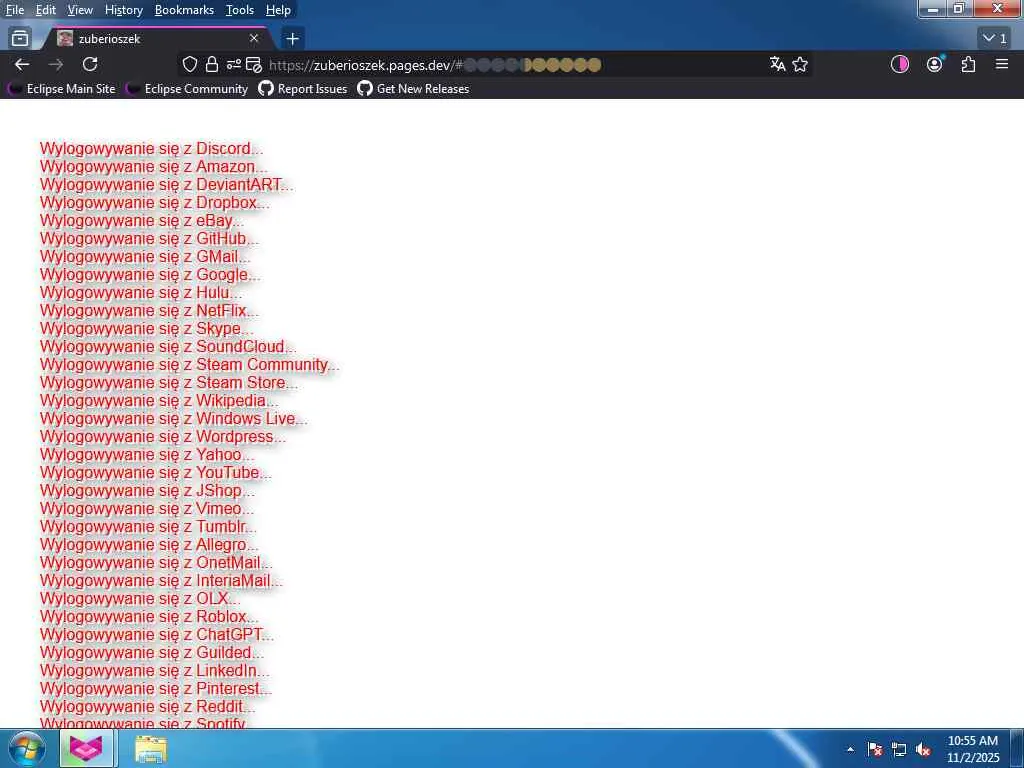The height and width of the screenshot is (768, 1024).
Task: Click 'Wylogowywanie się z GMail...' line
Action: tap(145, 256)
